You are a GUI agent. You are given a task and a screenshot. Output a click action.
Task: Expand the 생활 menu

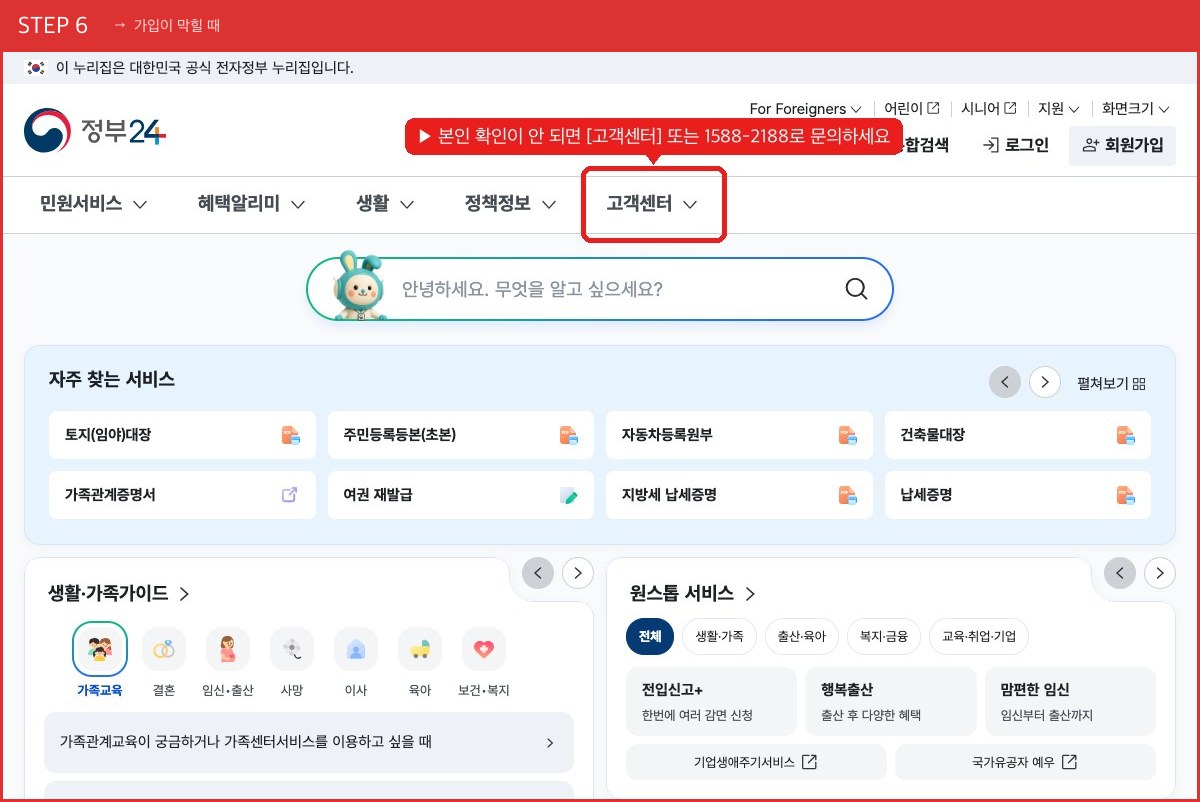385,204
